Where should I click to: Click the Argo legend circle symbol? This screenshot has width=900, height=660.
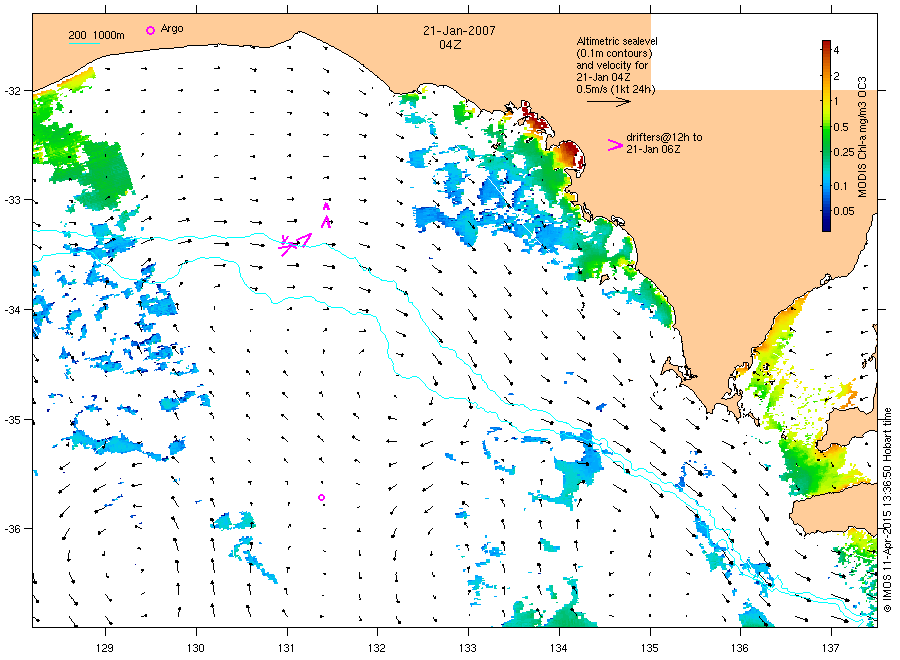tap(150, 30)
